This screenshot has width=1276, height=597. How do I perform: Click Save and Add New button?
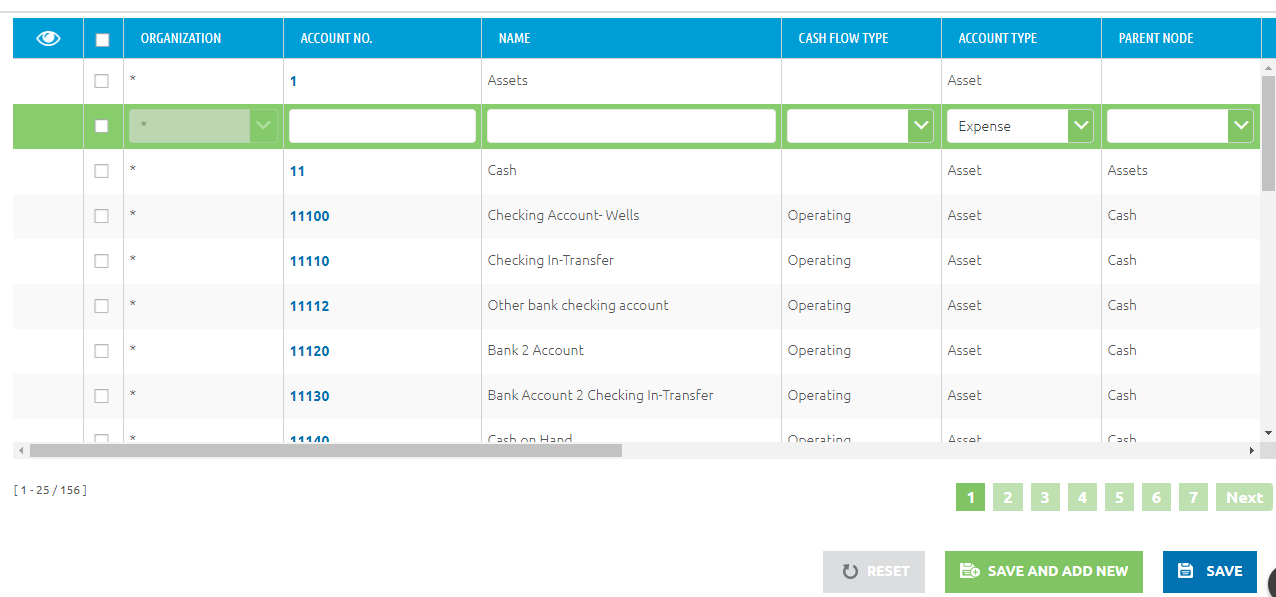click(x=1043, y=571)
